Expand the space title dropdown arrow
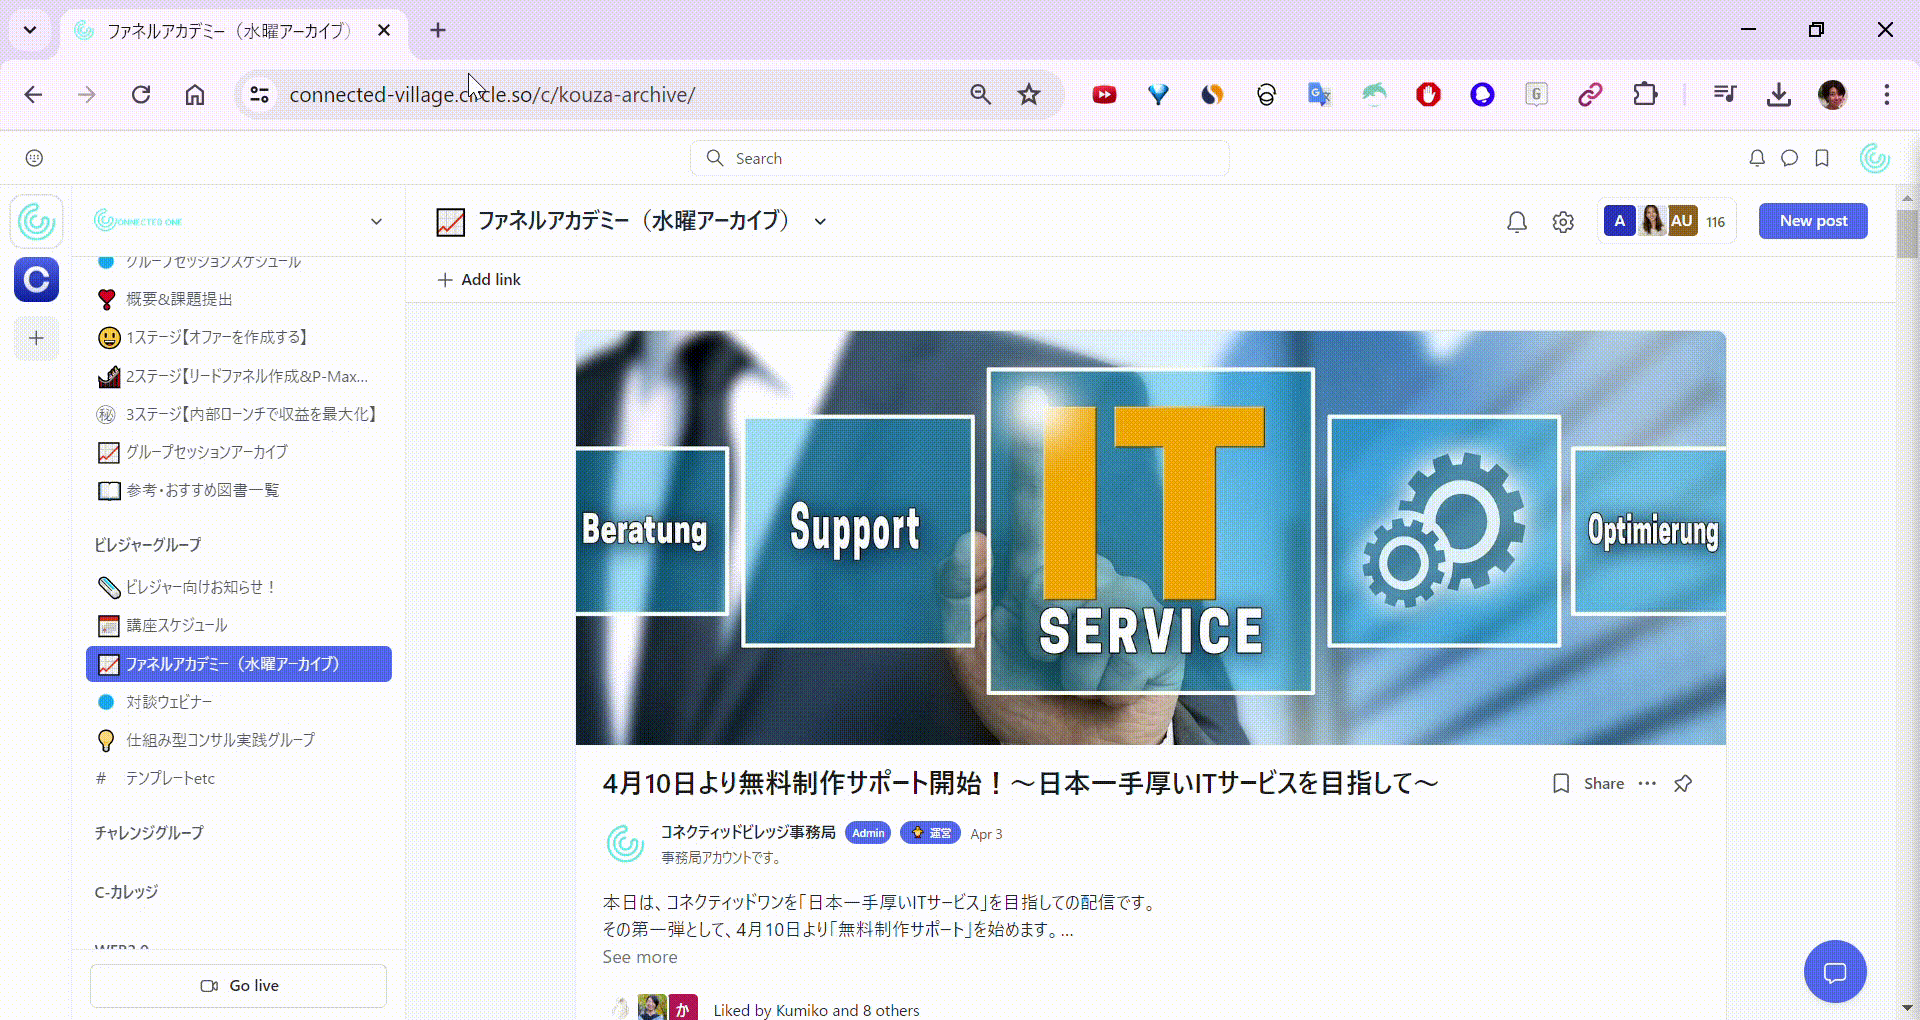The height and width of the screenshot is (1020, 1920). tap(820, 222)
